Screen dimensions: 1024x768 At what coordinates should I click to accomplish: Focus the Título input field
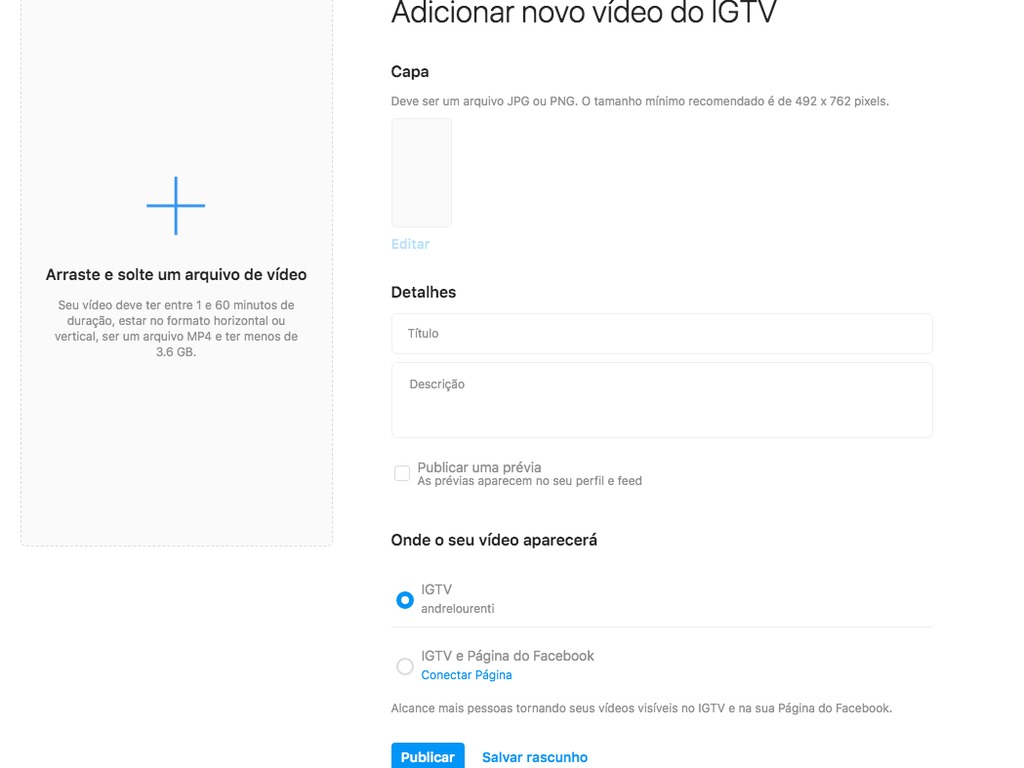pos(662,334)
